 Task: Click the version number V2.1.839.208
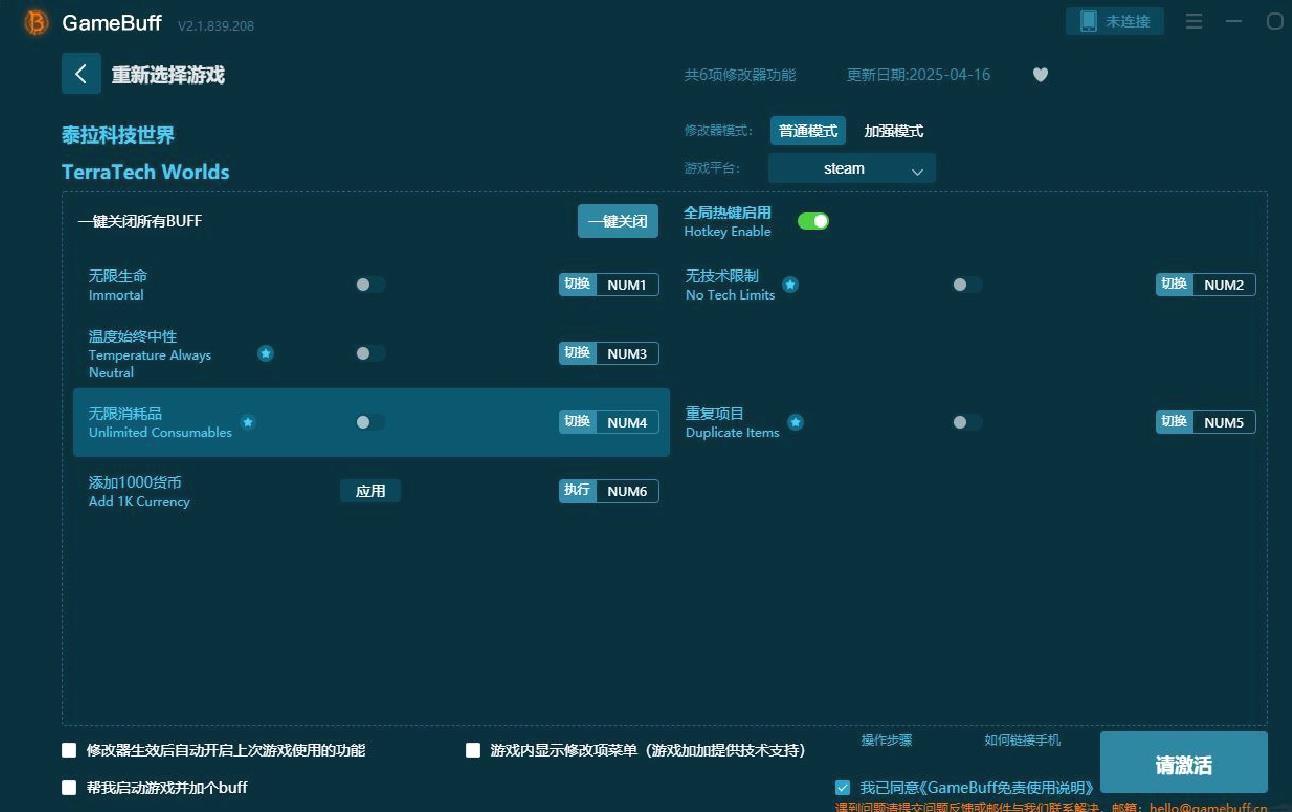(x=216, y=26)
